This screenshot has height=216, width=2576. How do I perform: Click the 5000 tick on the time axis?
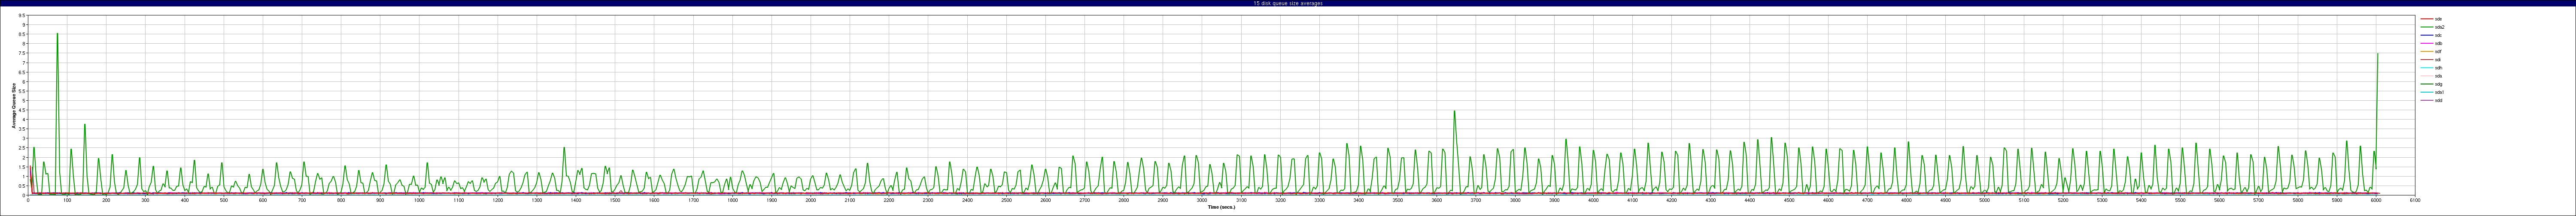pyautogui.click(x=1984, y=200)
